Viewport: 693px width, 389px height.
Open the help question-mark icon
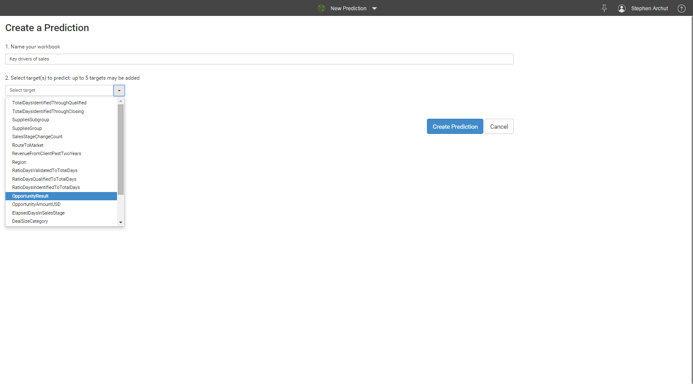pyautogui.click(x=681, y=8)
